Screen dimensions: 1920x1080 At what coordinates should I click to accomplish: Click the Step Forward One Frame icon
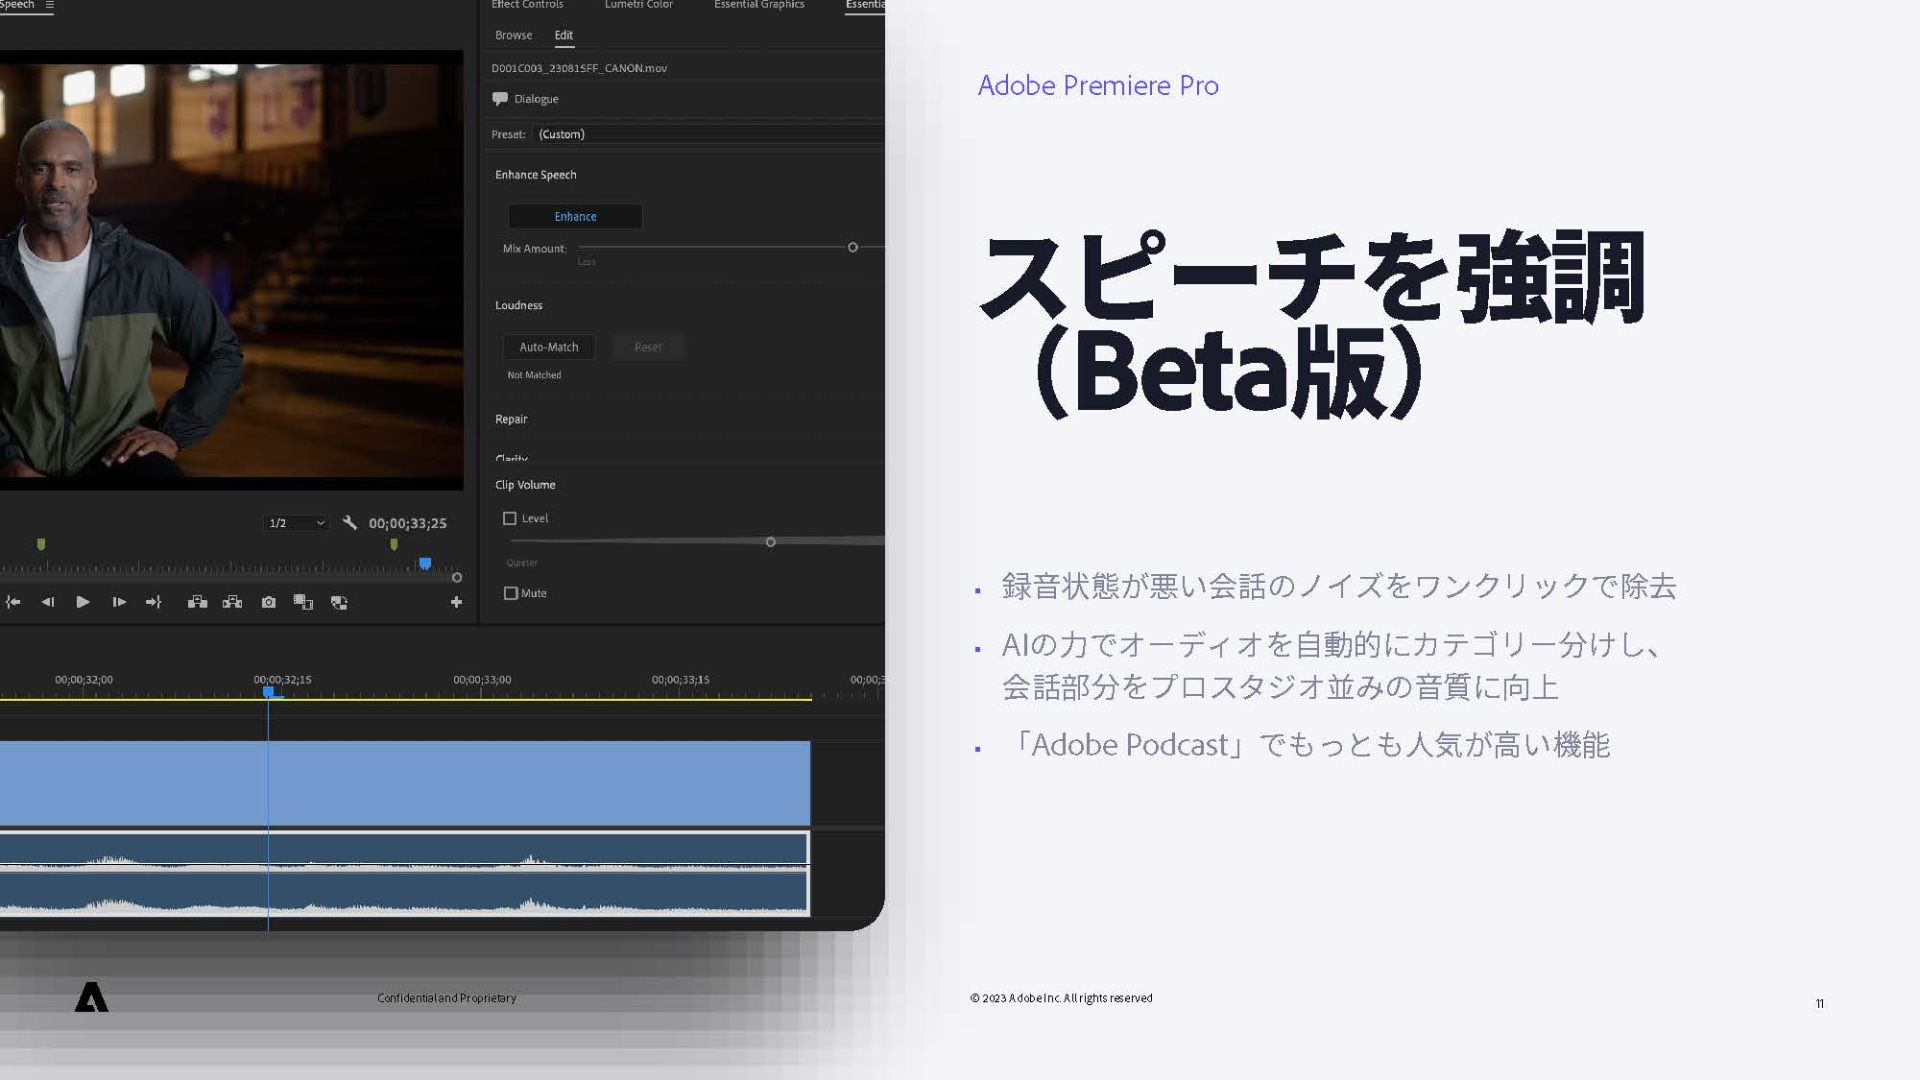[119, 602]
